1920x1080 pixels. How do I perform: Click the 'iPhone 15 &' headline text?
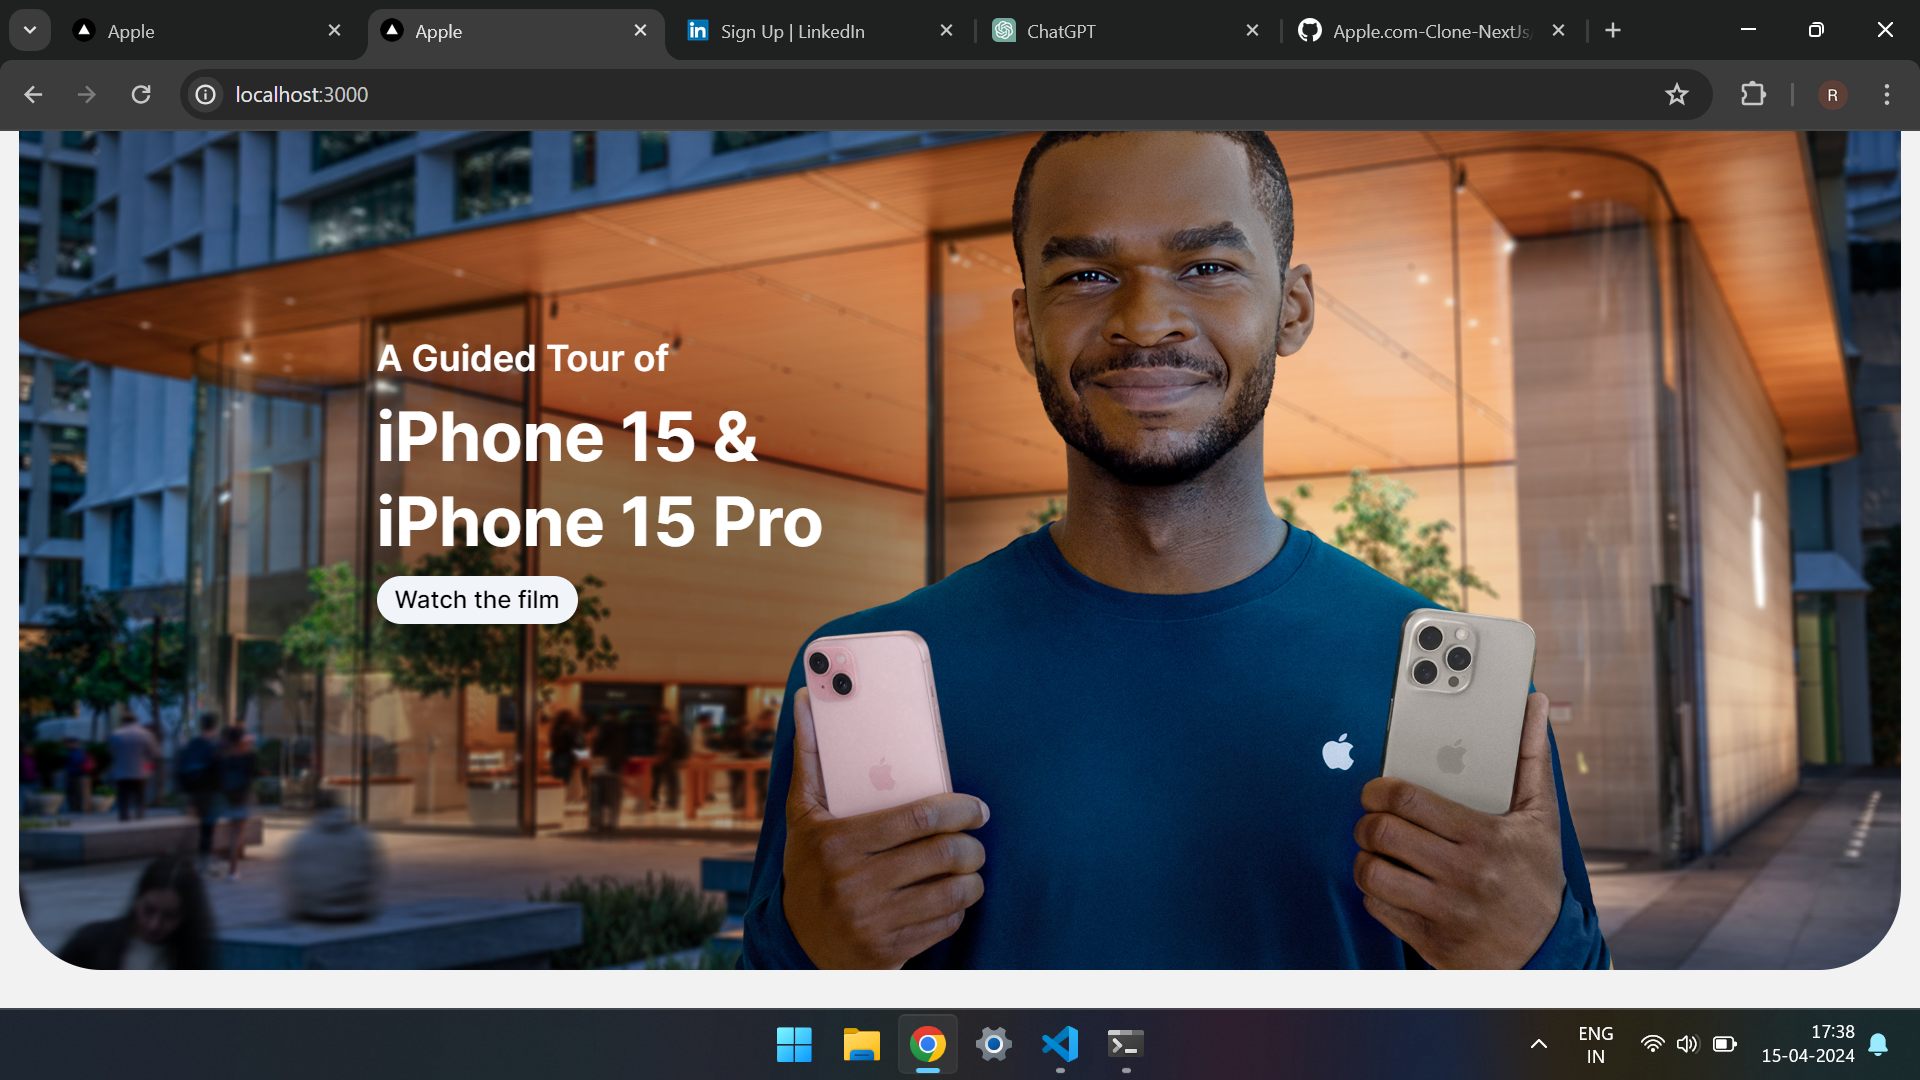567,437
